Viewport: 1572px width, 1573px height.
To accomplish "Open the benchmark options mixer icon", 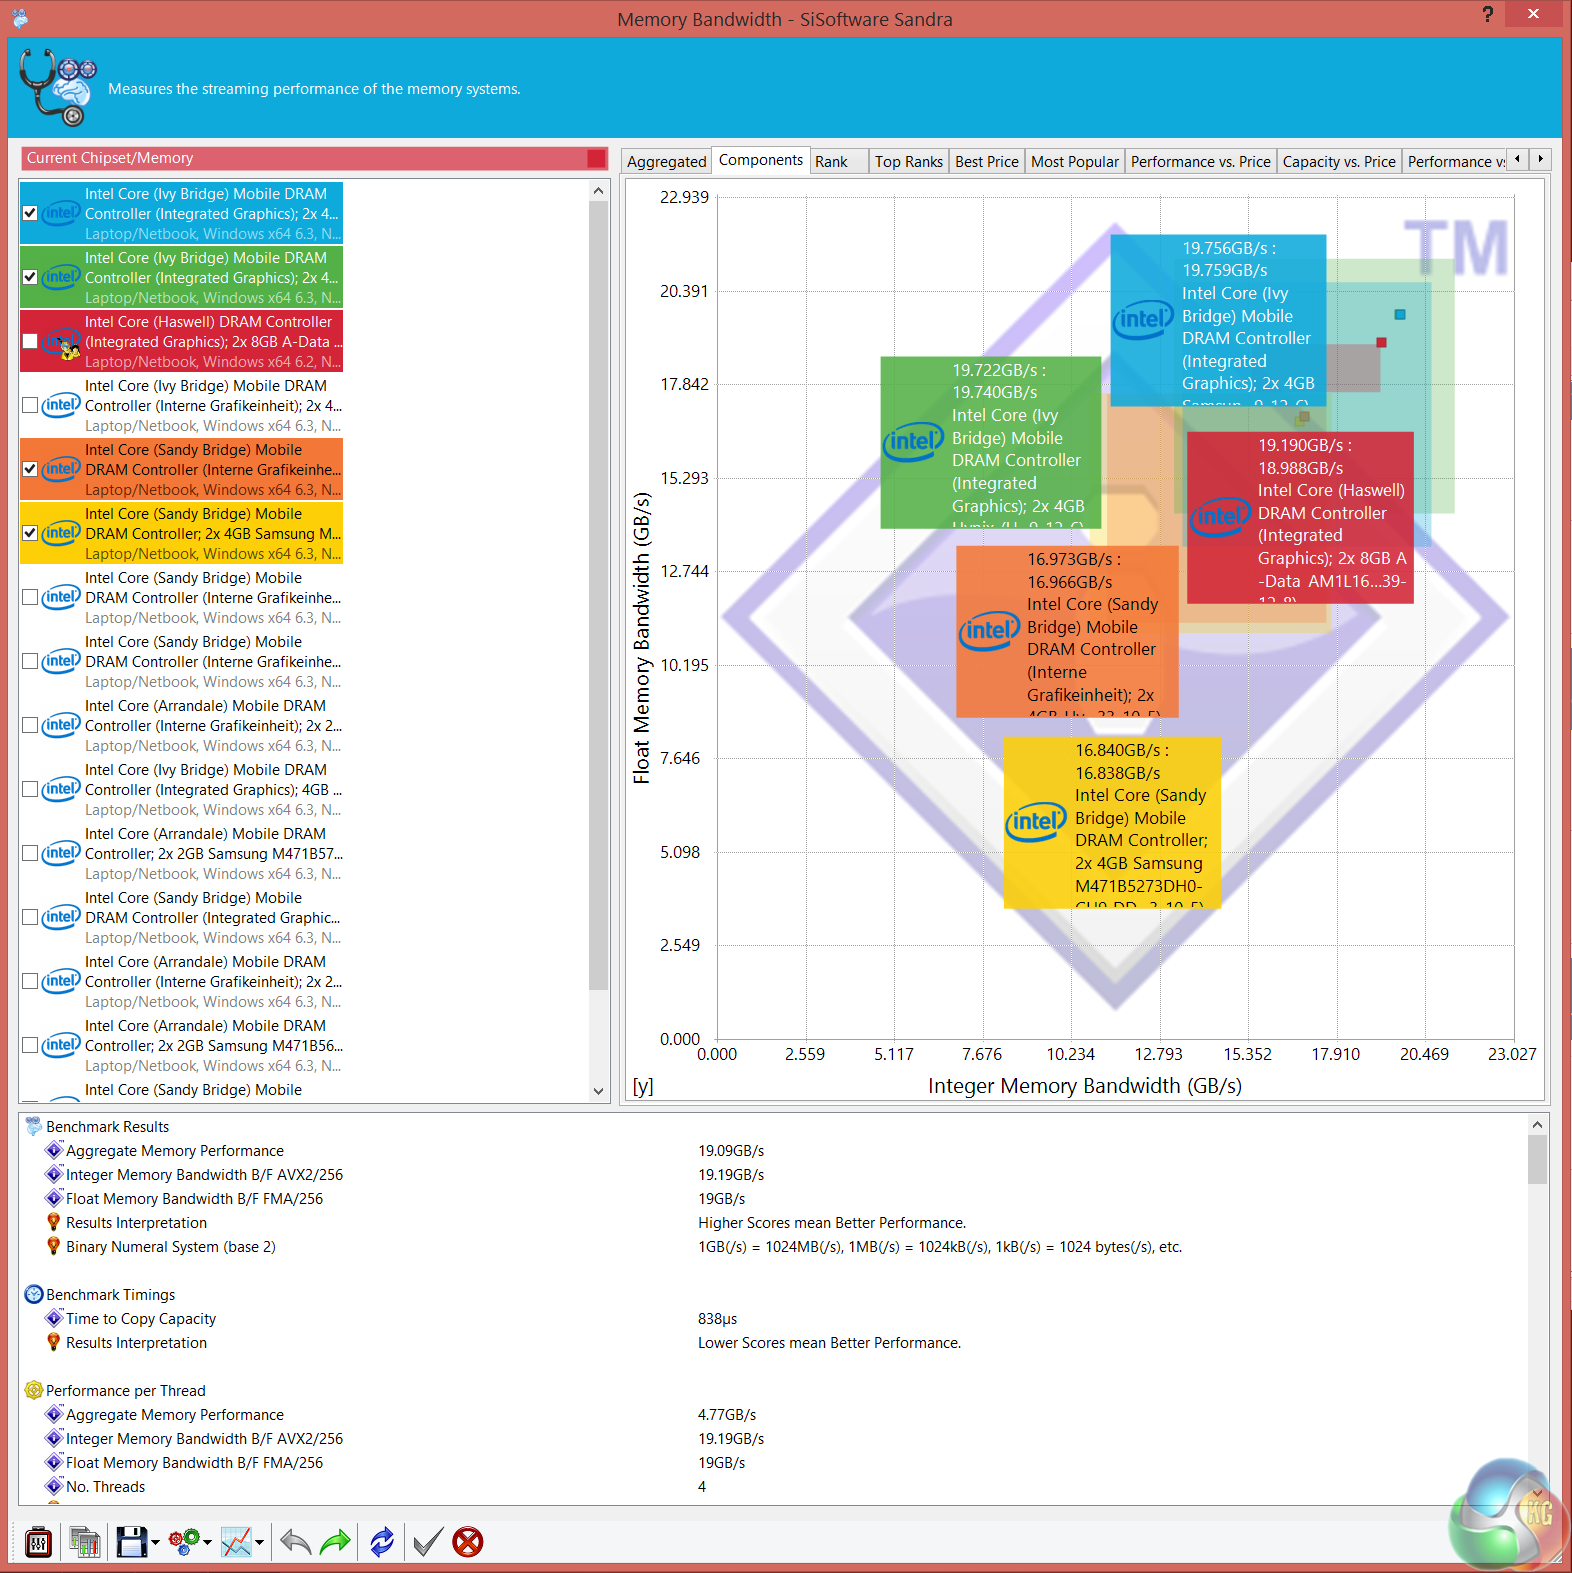I will 38,1542.
